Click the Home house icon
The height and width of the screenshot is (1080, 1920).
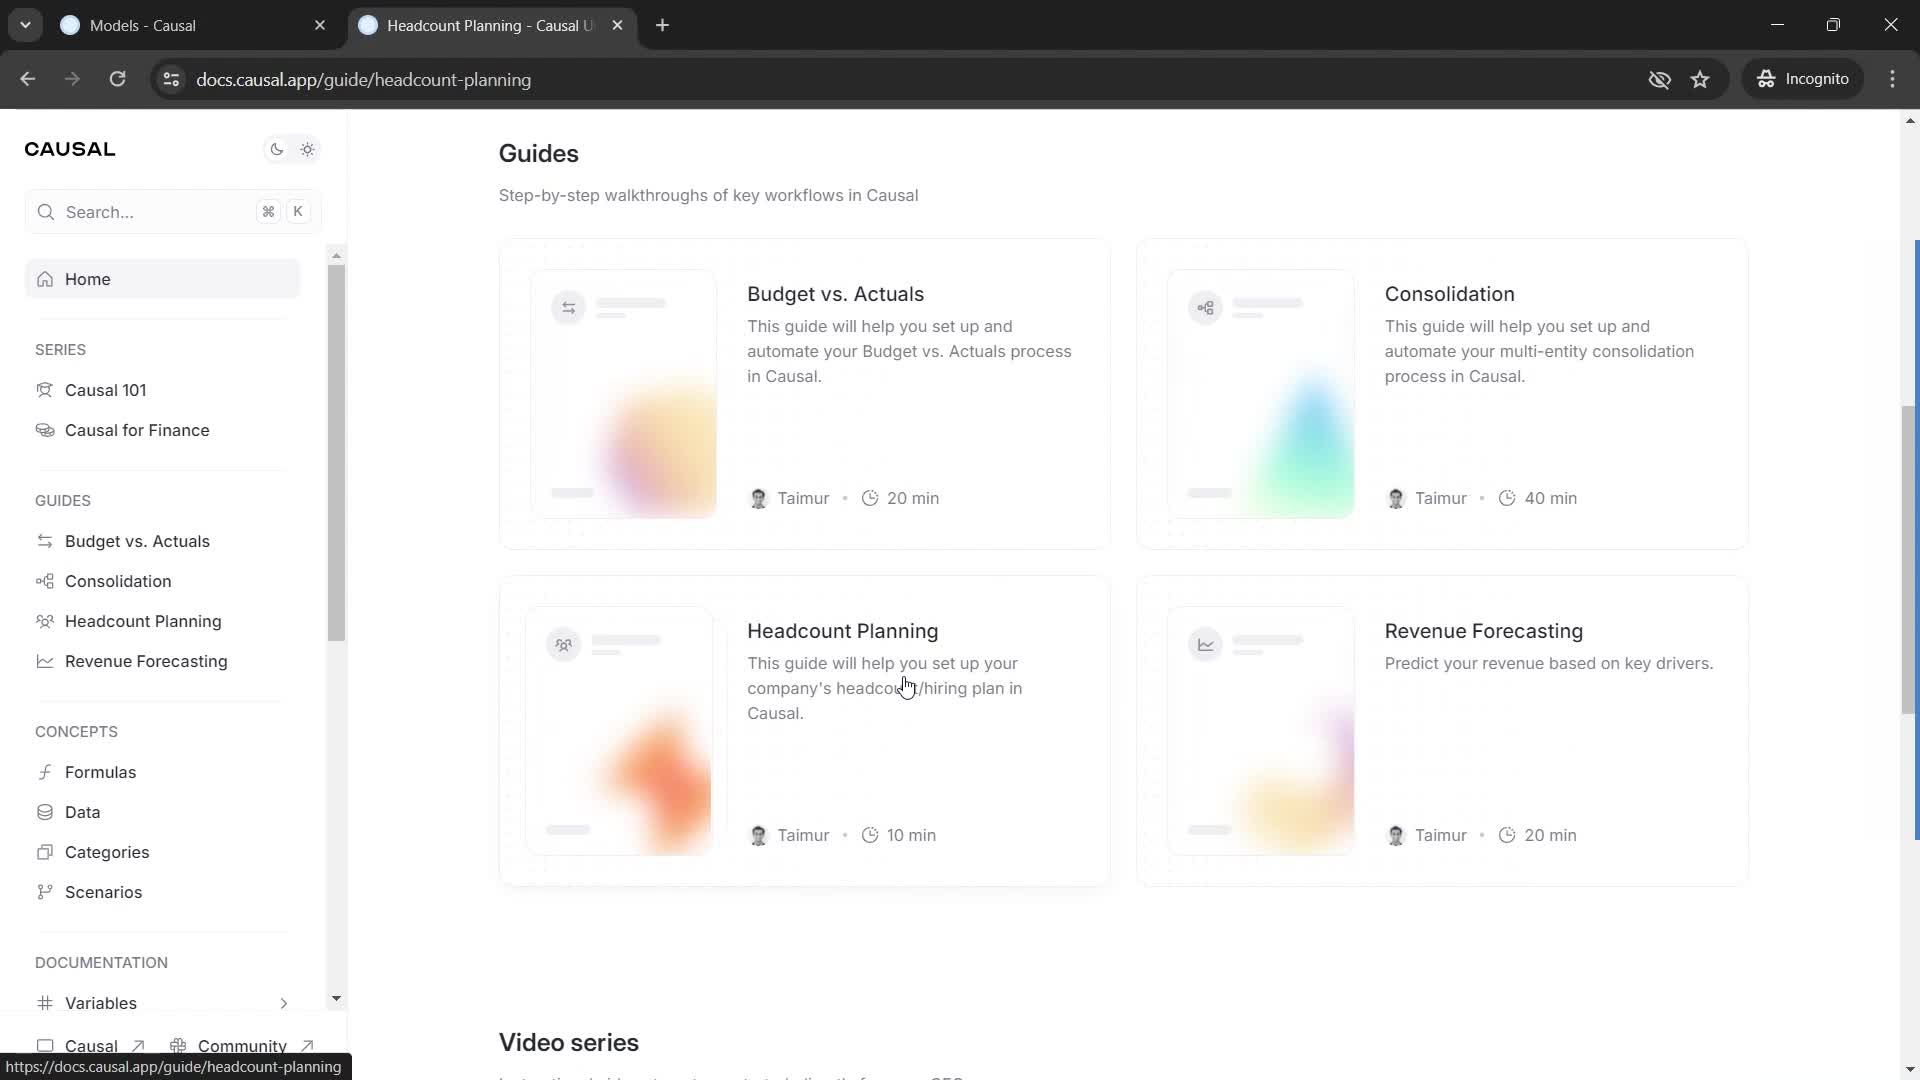click(45, 279)
